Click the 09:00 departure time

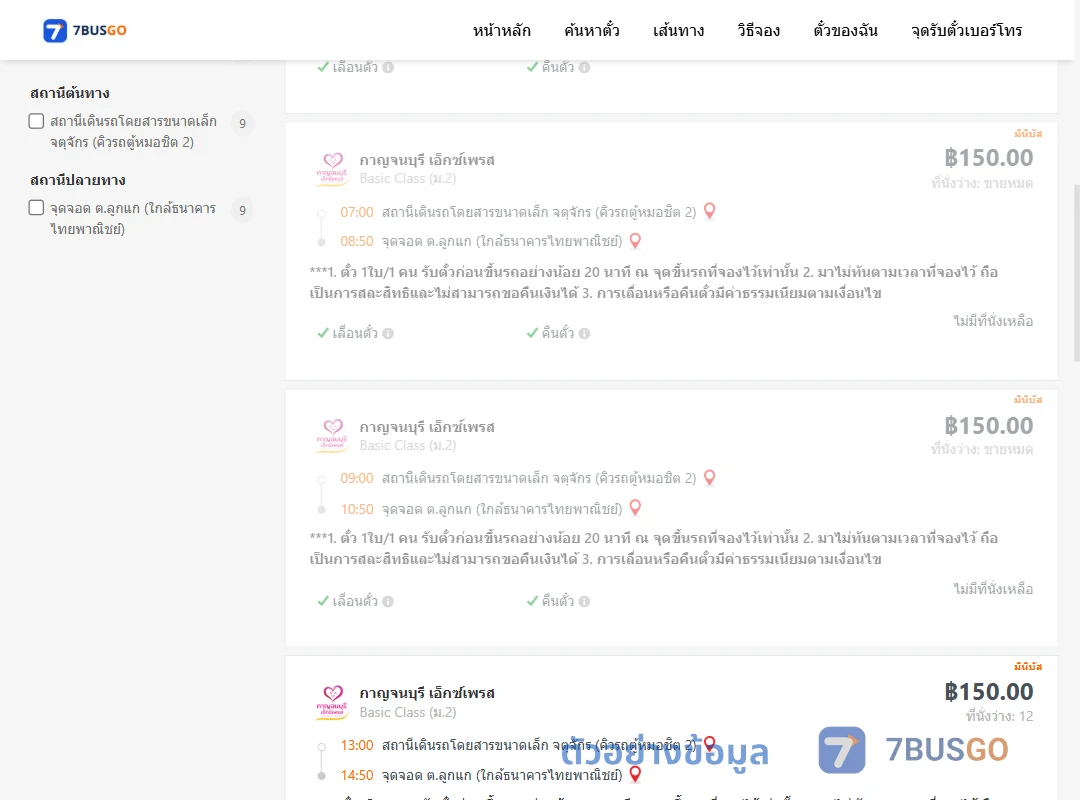pyautogui.click(x=357, y=478)
